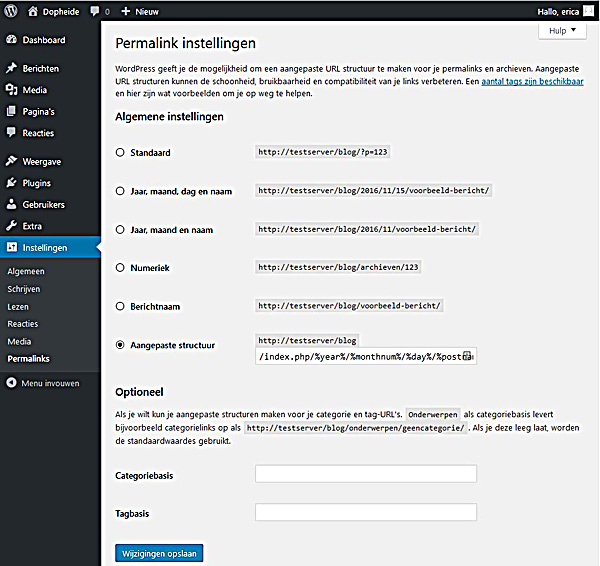Click the 2016/11/15 example URL

374,190
